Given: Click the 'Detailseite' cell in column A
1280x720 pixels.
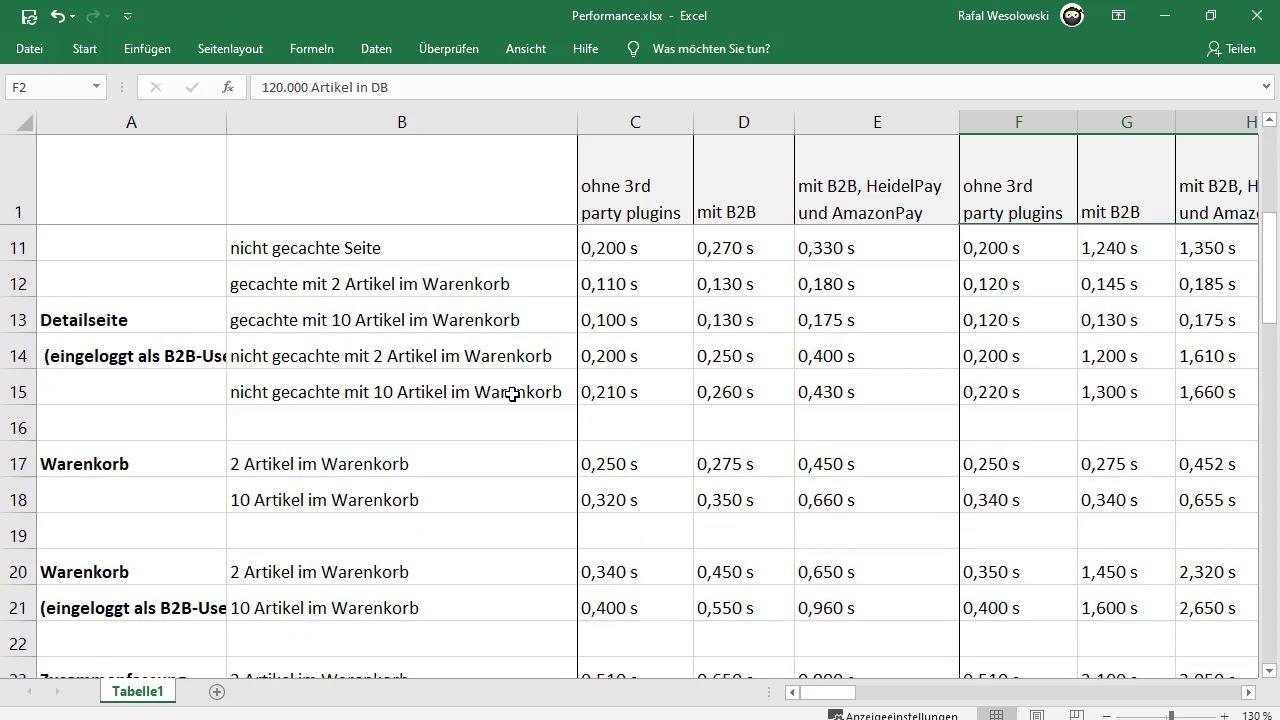Looking at the screenshot, I should point(131,320).
